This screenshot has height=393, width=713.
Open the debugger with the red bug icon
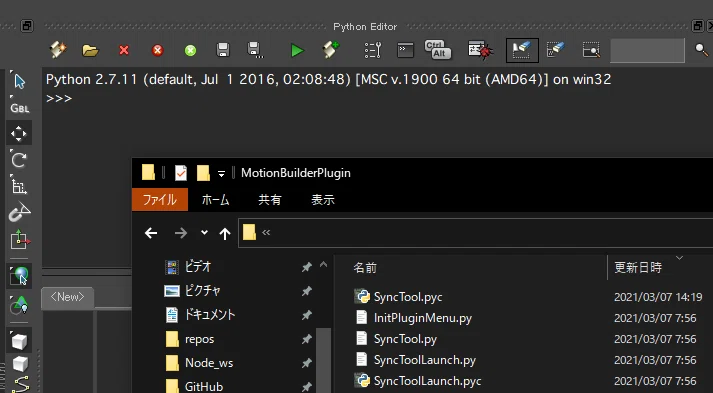coord(481,50)
